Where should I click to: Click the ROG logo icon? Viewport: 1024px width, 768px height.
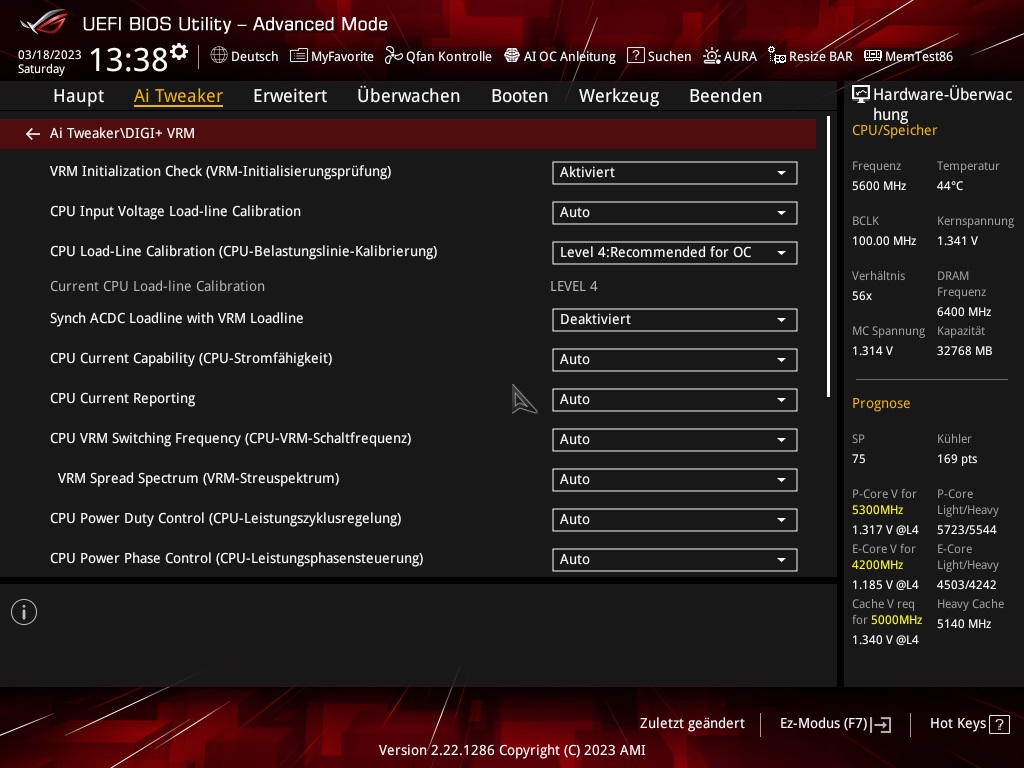coord(43,23)
